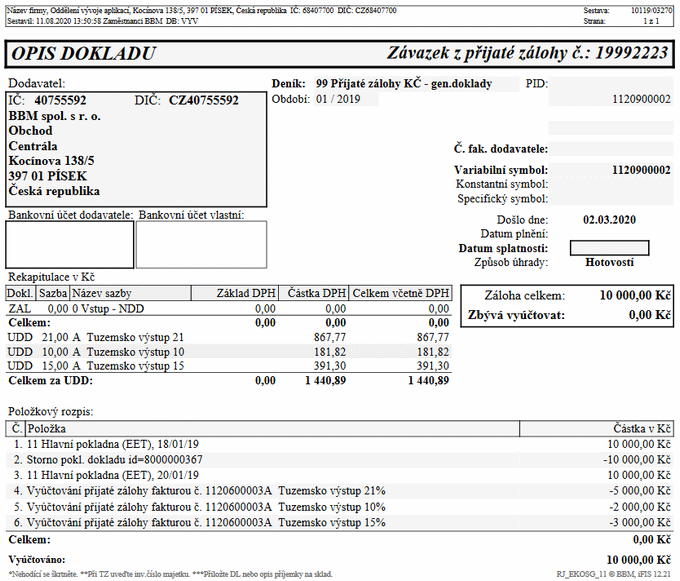Click the 'Vyúčtováno:' total 10 000,00 Kč
This screenshot has height=581, width=680.
[639, 560]
